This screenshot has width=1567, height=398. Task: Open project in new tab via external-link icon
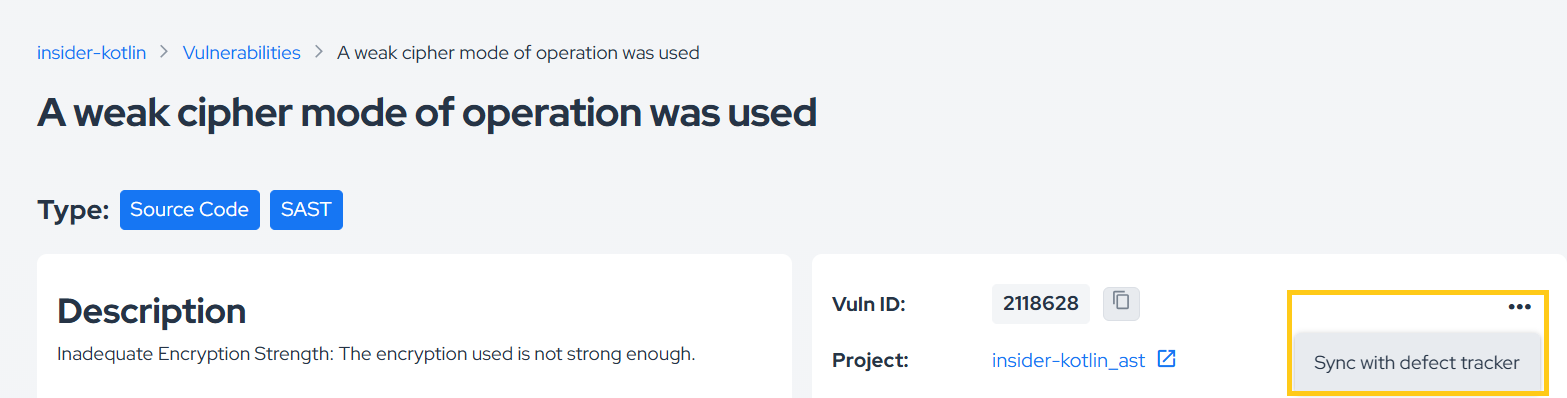pyautogui.click(x=1166, y=359)
